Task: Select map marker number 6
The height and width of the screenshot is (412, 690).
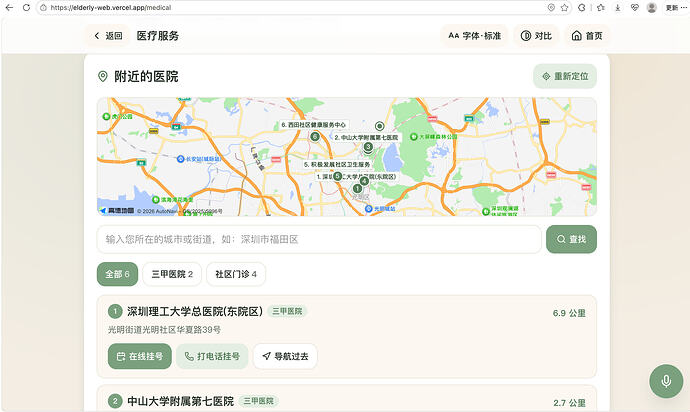Action: [x=315, y=136]
